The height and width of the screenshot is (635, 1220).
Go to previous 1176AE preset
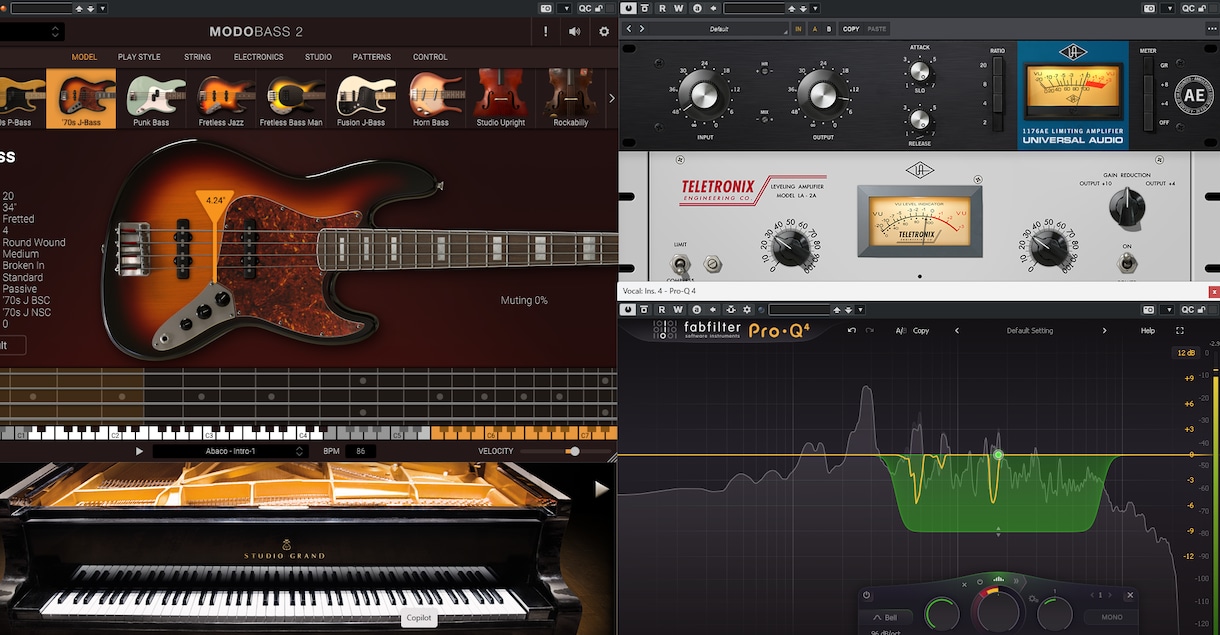tap(629, 29)
